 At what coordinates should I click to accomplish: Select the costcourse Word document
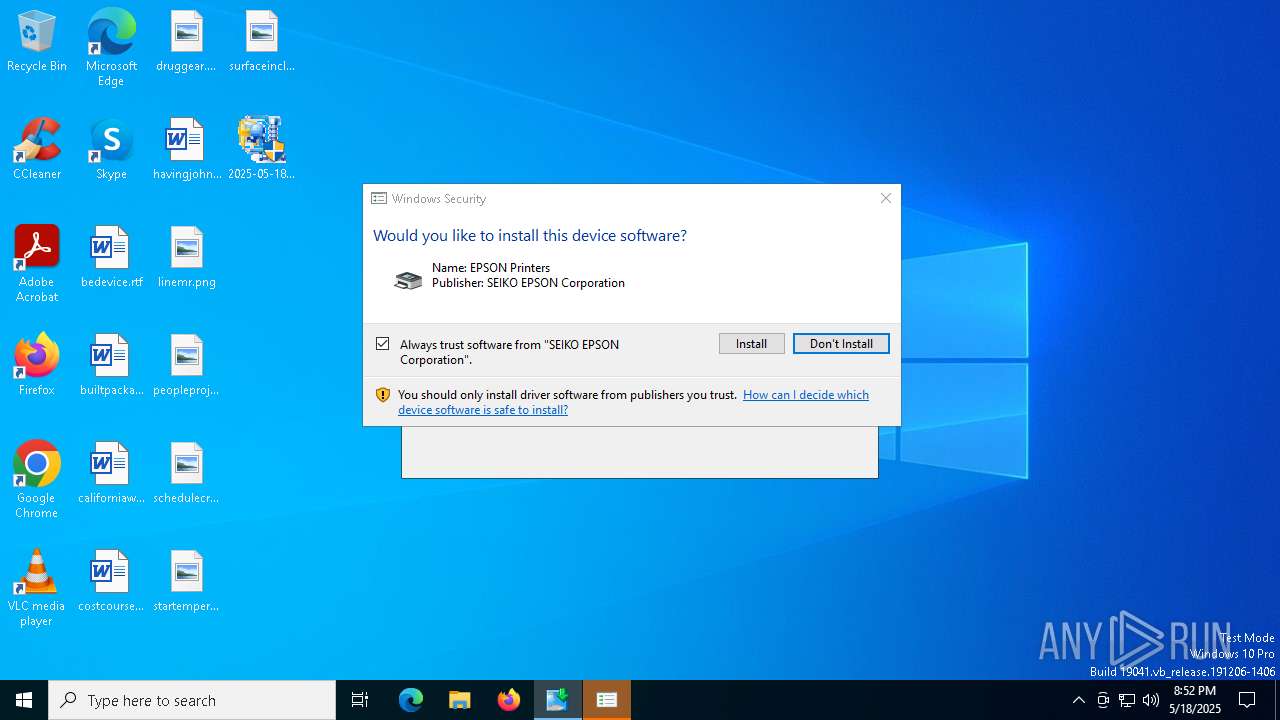(111, 582)
